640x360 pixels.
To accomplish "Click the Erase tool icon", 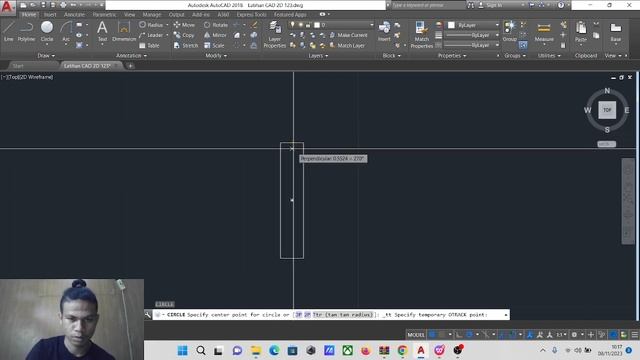I will click(x=254, y=25).
